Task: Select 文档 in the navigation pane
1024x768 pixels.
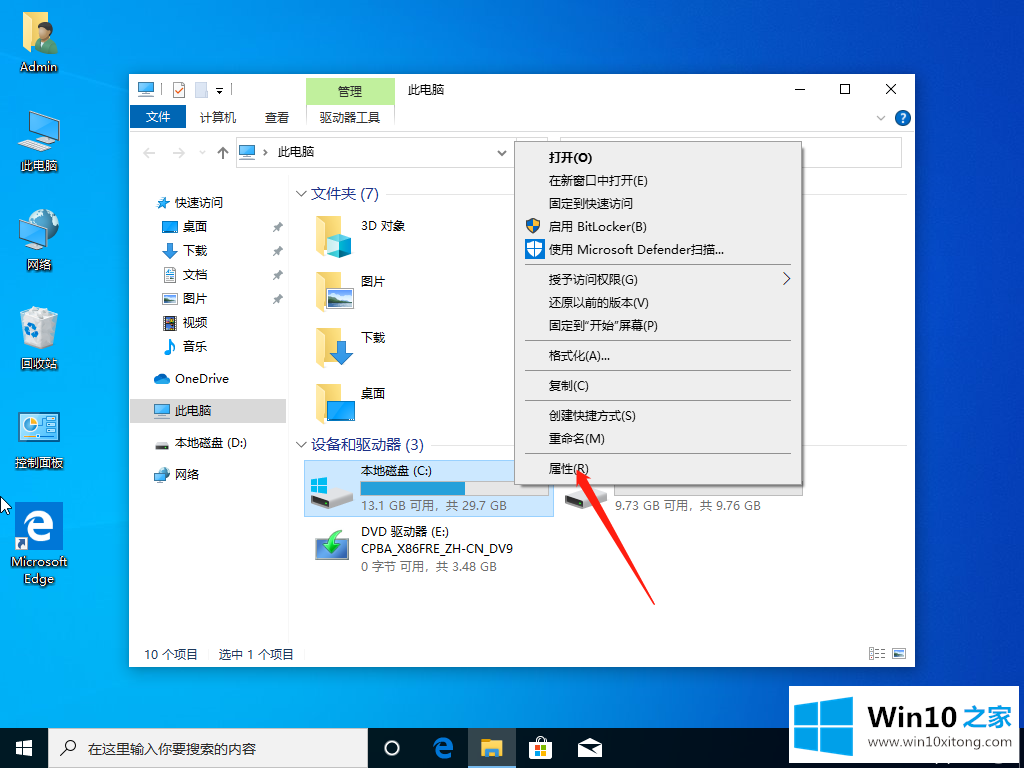Action: pos(195,274)
